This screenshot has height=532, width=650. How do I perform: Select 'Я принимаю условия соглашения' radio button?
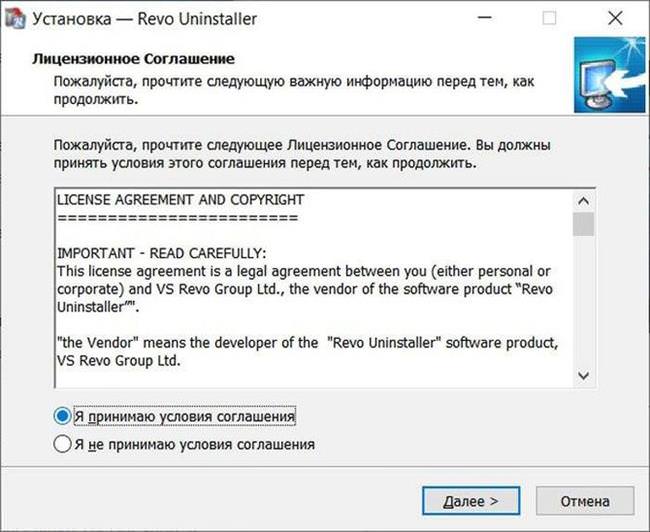[x=62, y=416]
